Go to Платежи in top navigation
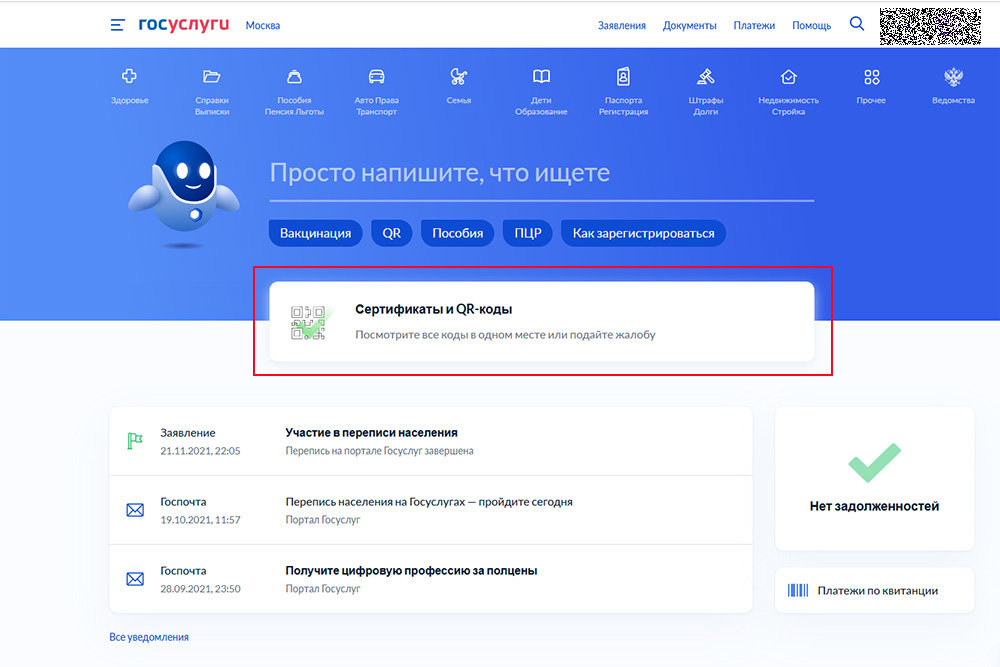This screenshot has height=667, width=1000. pyautogui.click(x=754, y=25)
